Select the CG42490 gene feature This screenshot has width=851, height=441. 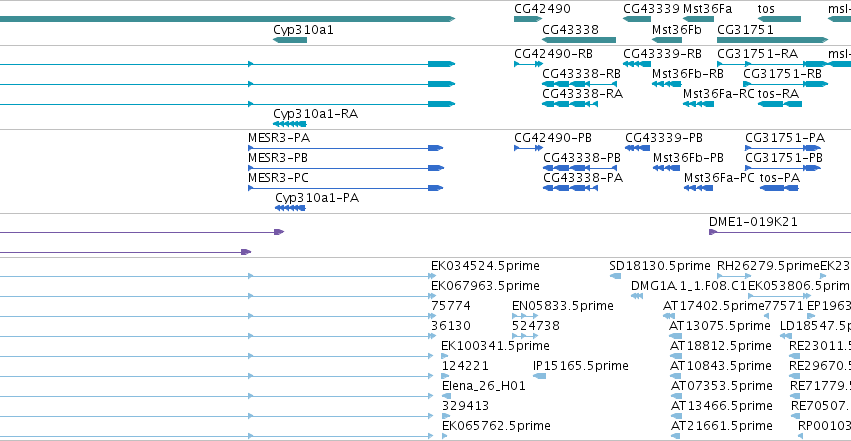[528, 20]
